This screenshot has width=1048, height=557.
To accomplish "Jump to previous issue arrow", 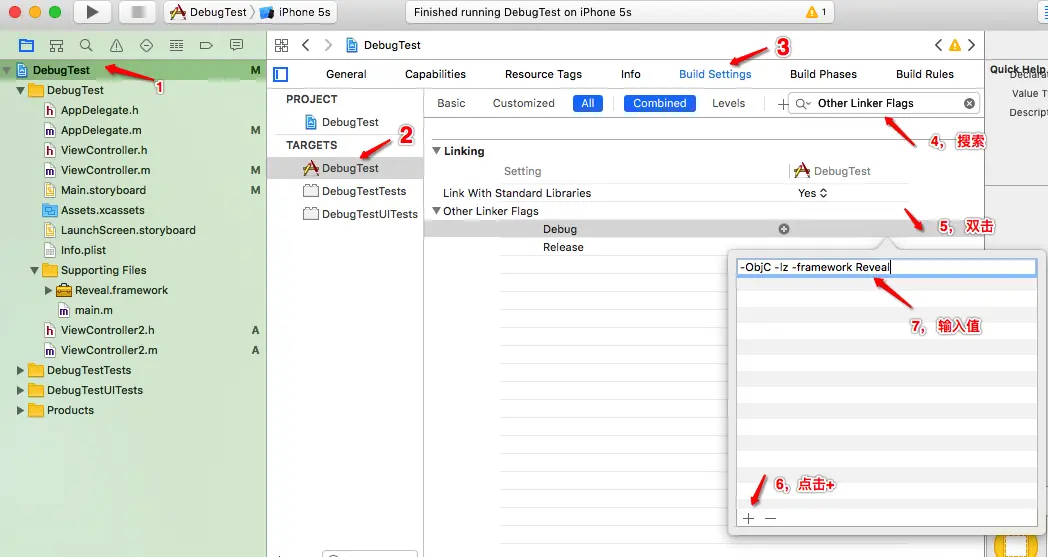I will 938,45.
